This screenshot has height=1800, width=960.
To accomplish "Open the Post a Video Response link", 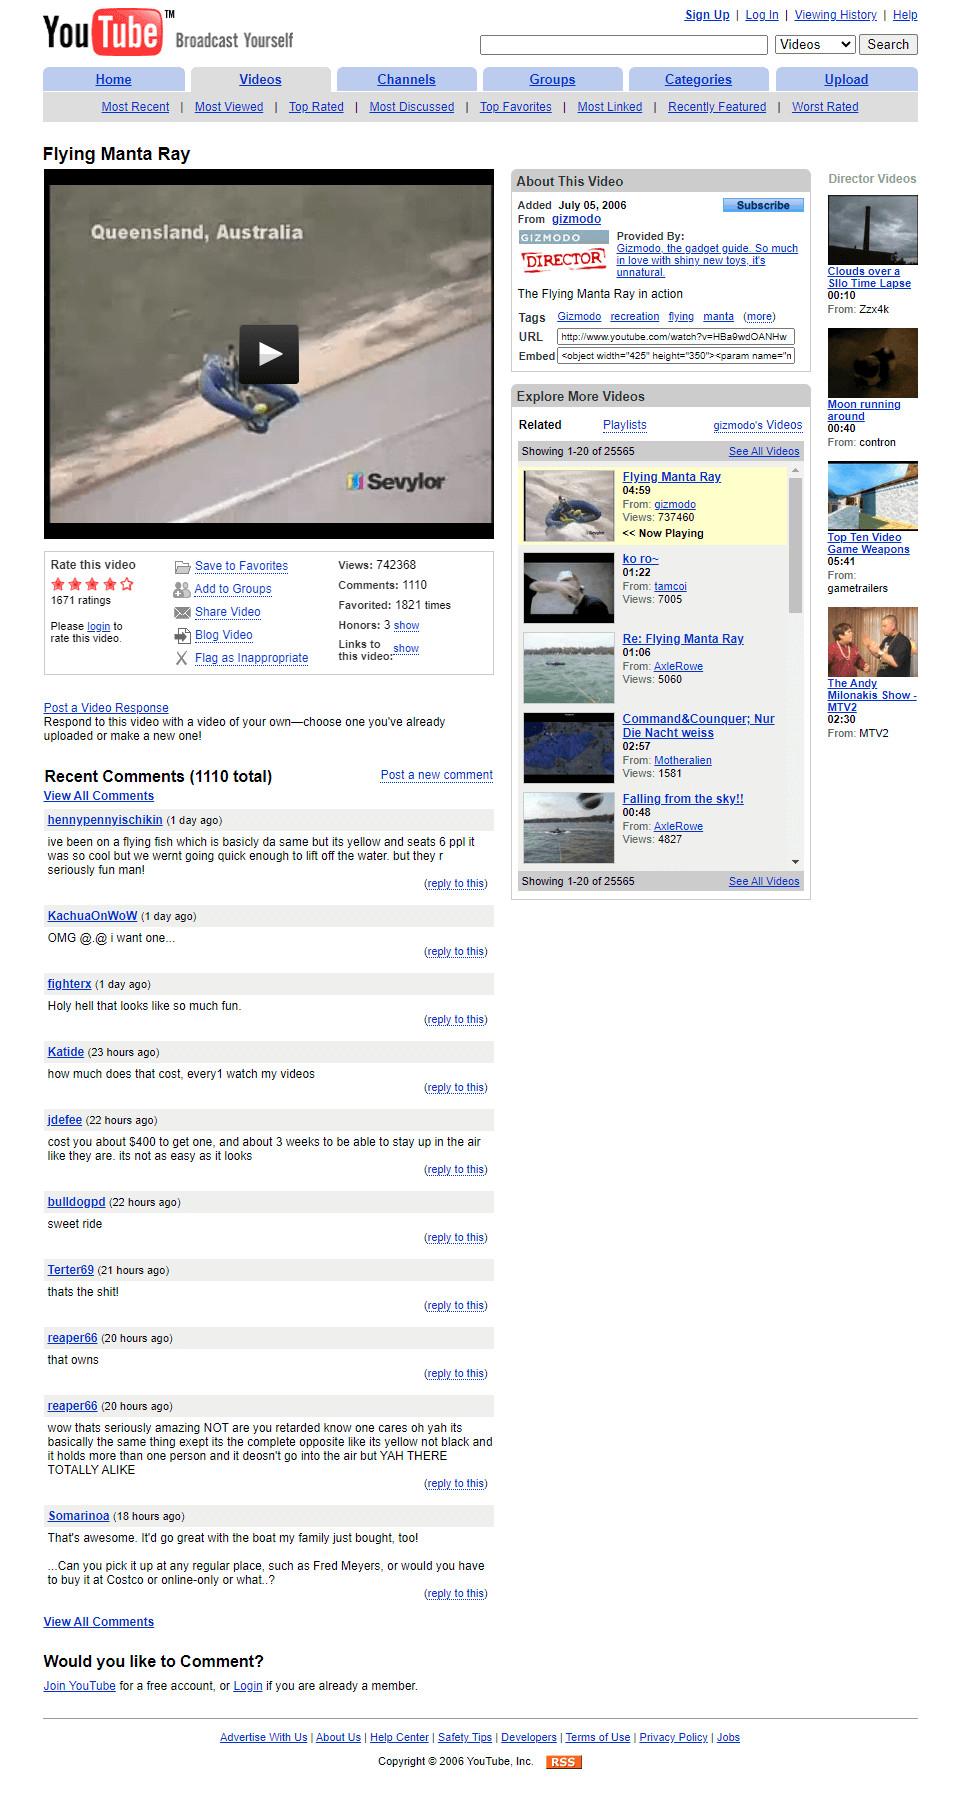I will (x=106, y=707).
